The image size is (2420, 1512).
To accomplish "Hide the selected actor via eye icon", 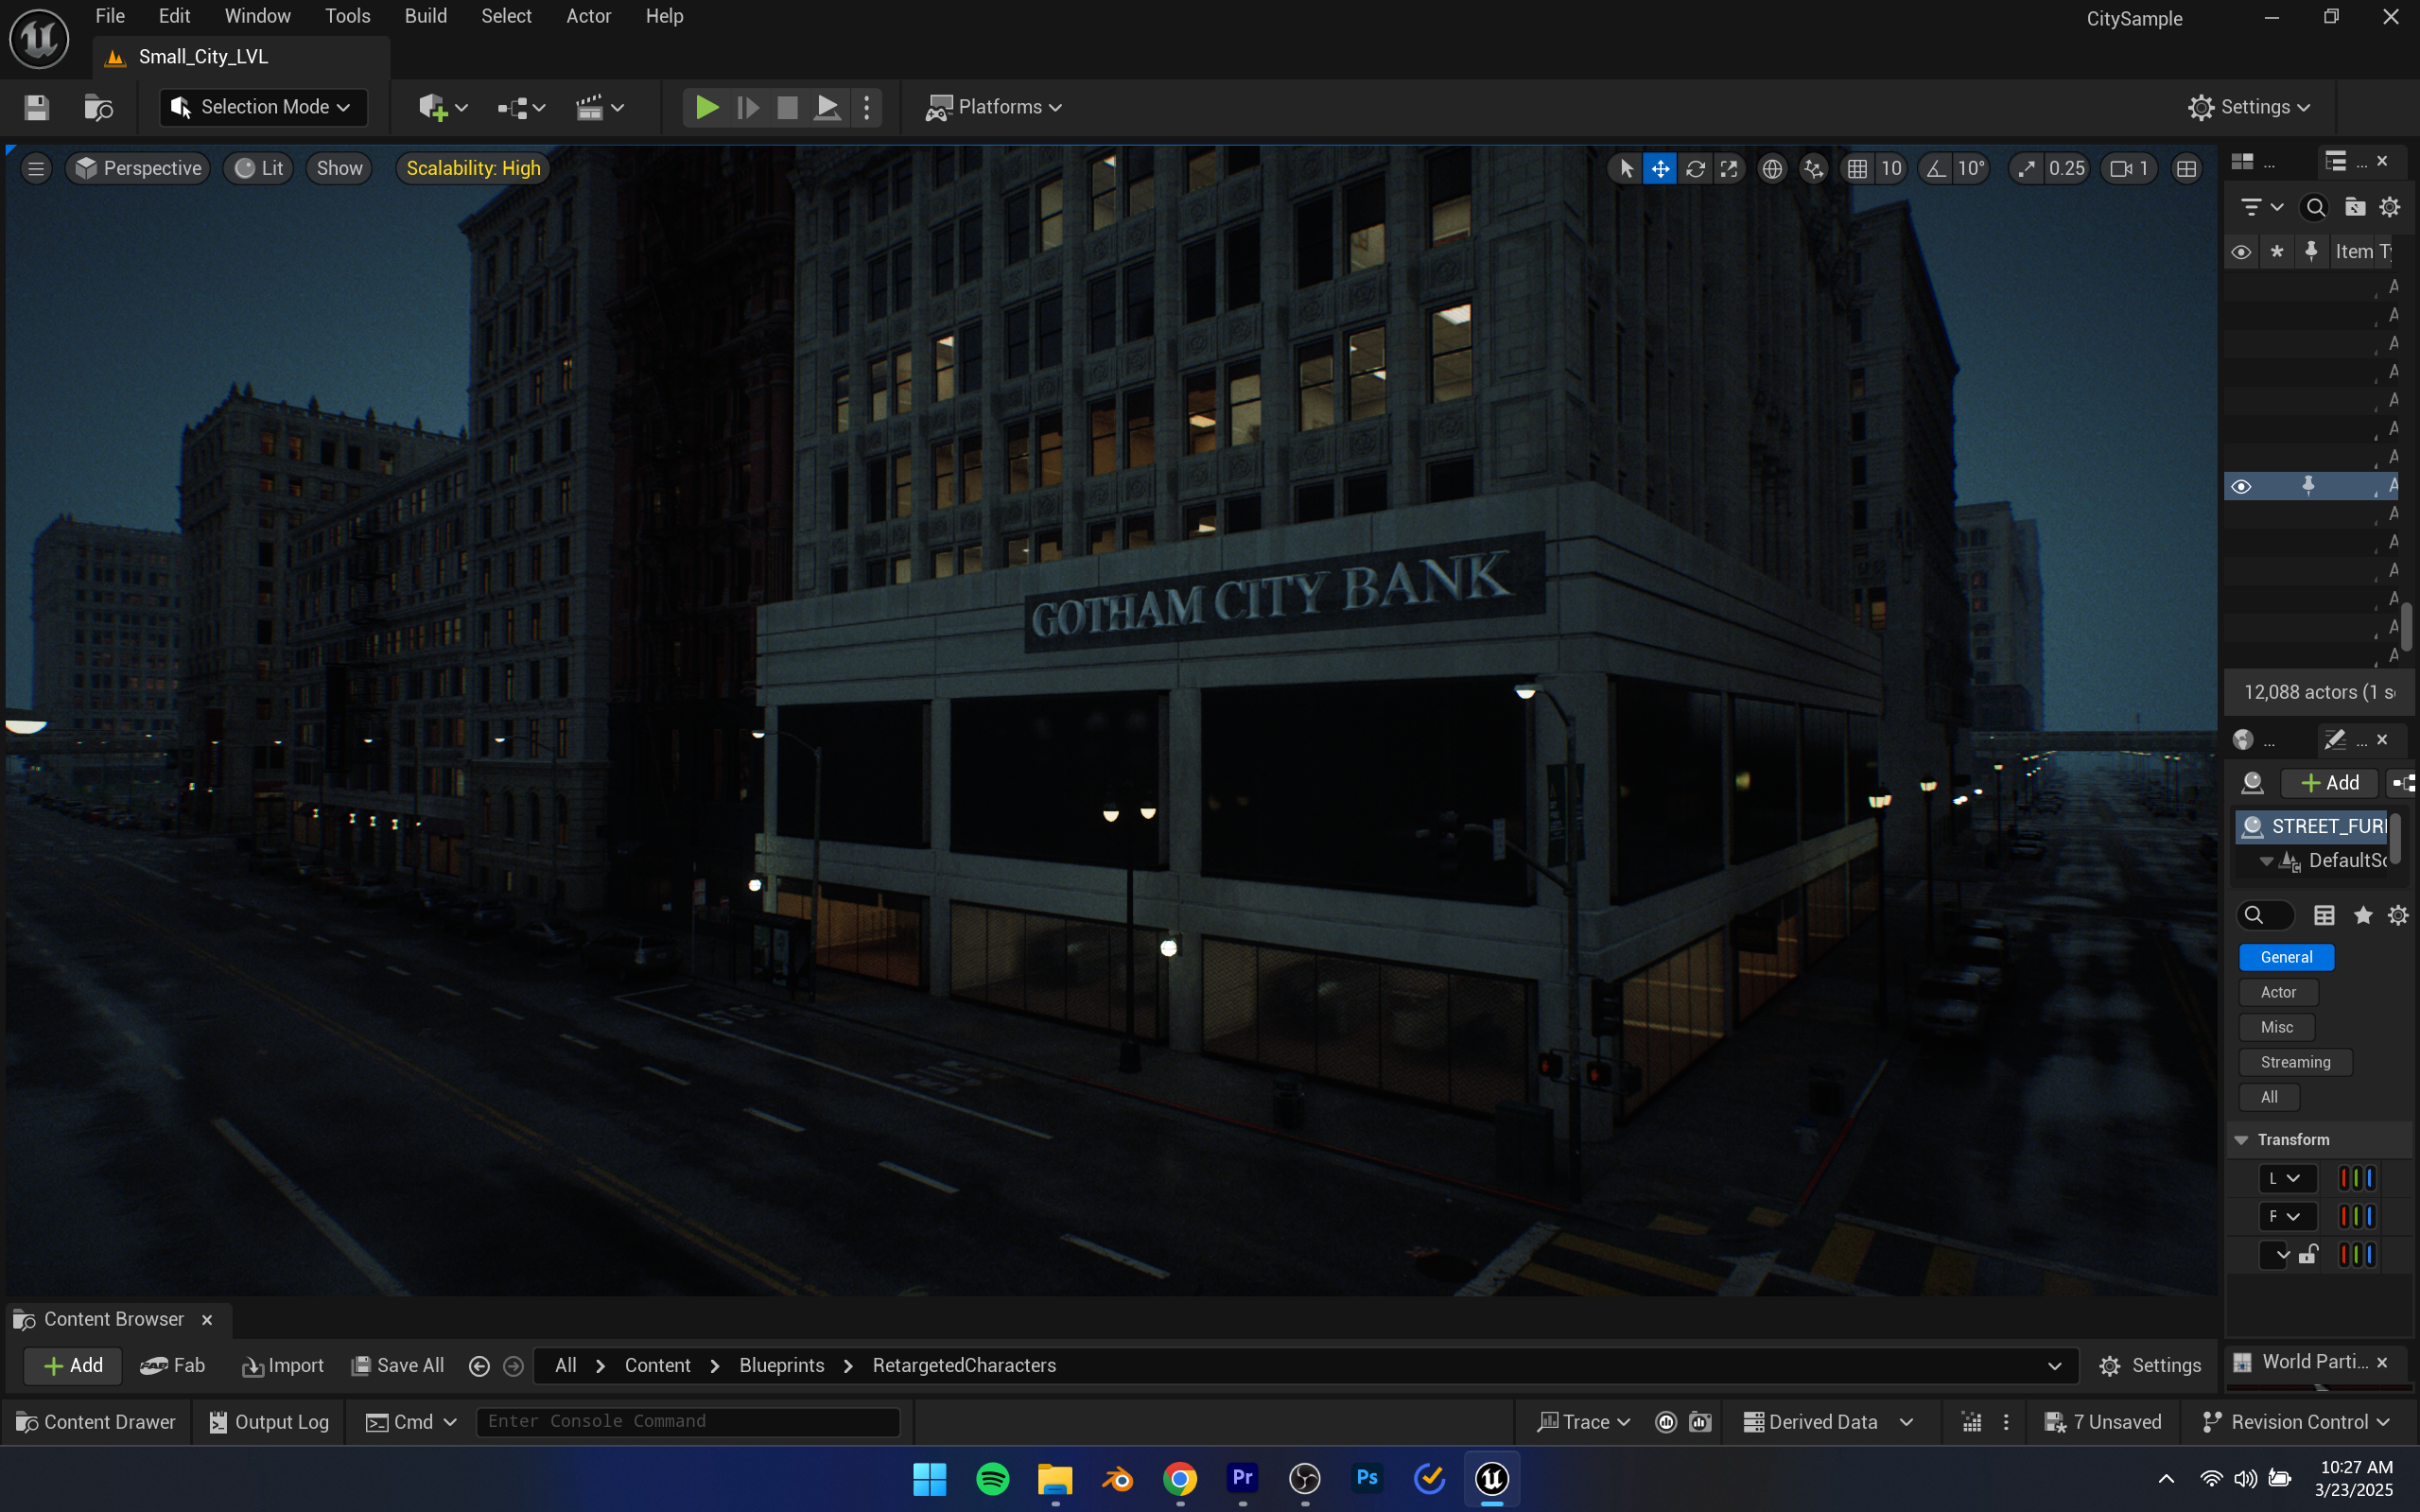I will pos(2241,486).
